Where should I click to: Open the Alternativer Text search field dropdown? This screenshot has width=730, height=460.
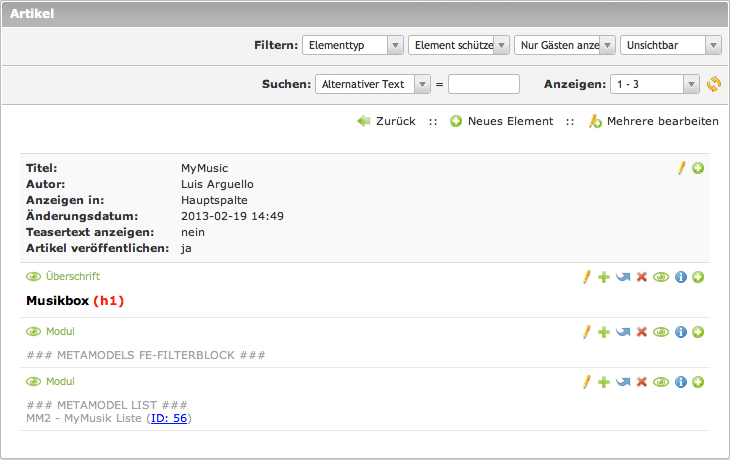pos(372,84)
